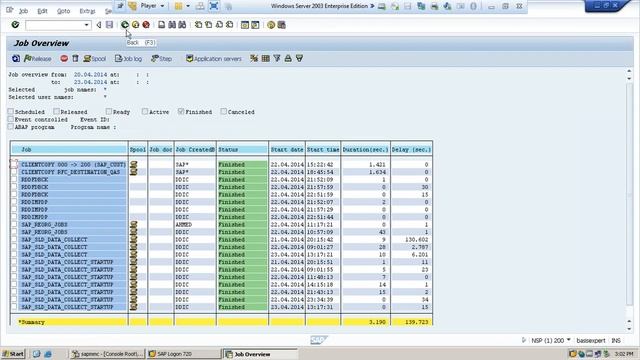Click the green Back (F3) icon
Screen dimensions: 640x360
click(x=125, y=25)
